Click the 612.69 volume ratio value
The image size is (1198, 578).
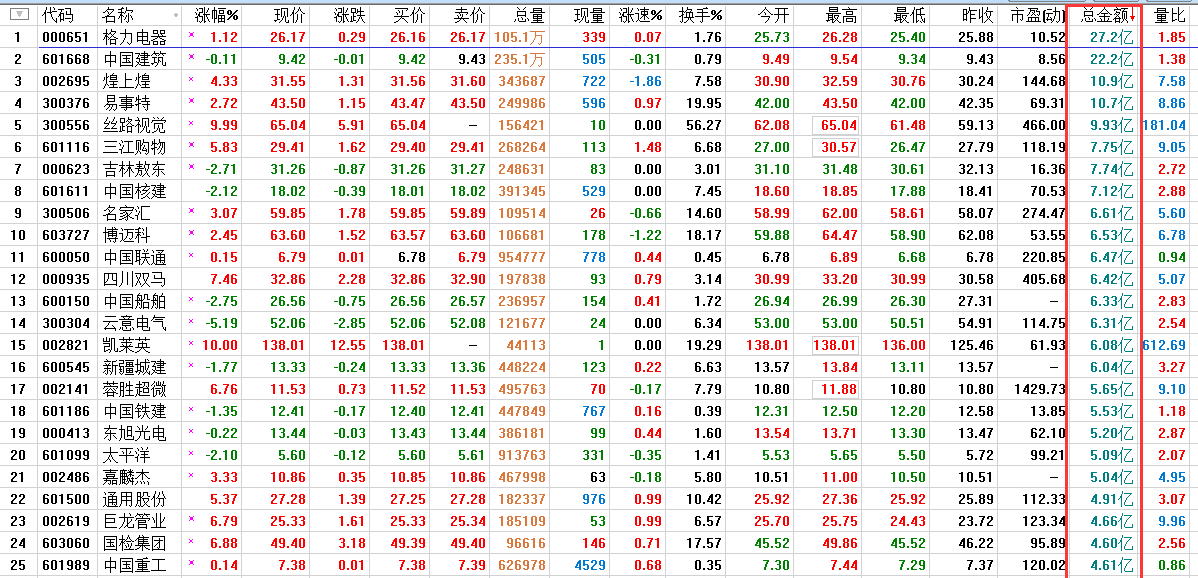pos(1164,346)
